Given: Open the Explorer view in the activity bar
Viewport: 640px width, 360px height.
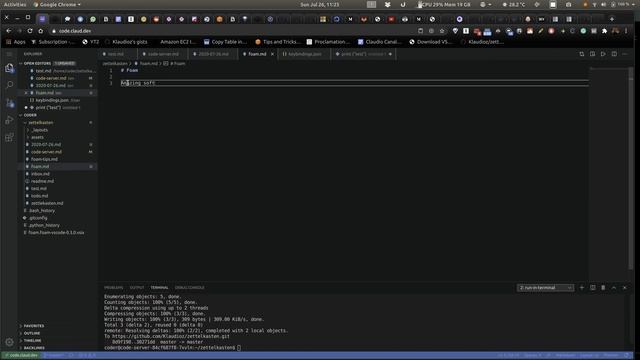Looking at the screenshot, I should click(x=9, y=68).
